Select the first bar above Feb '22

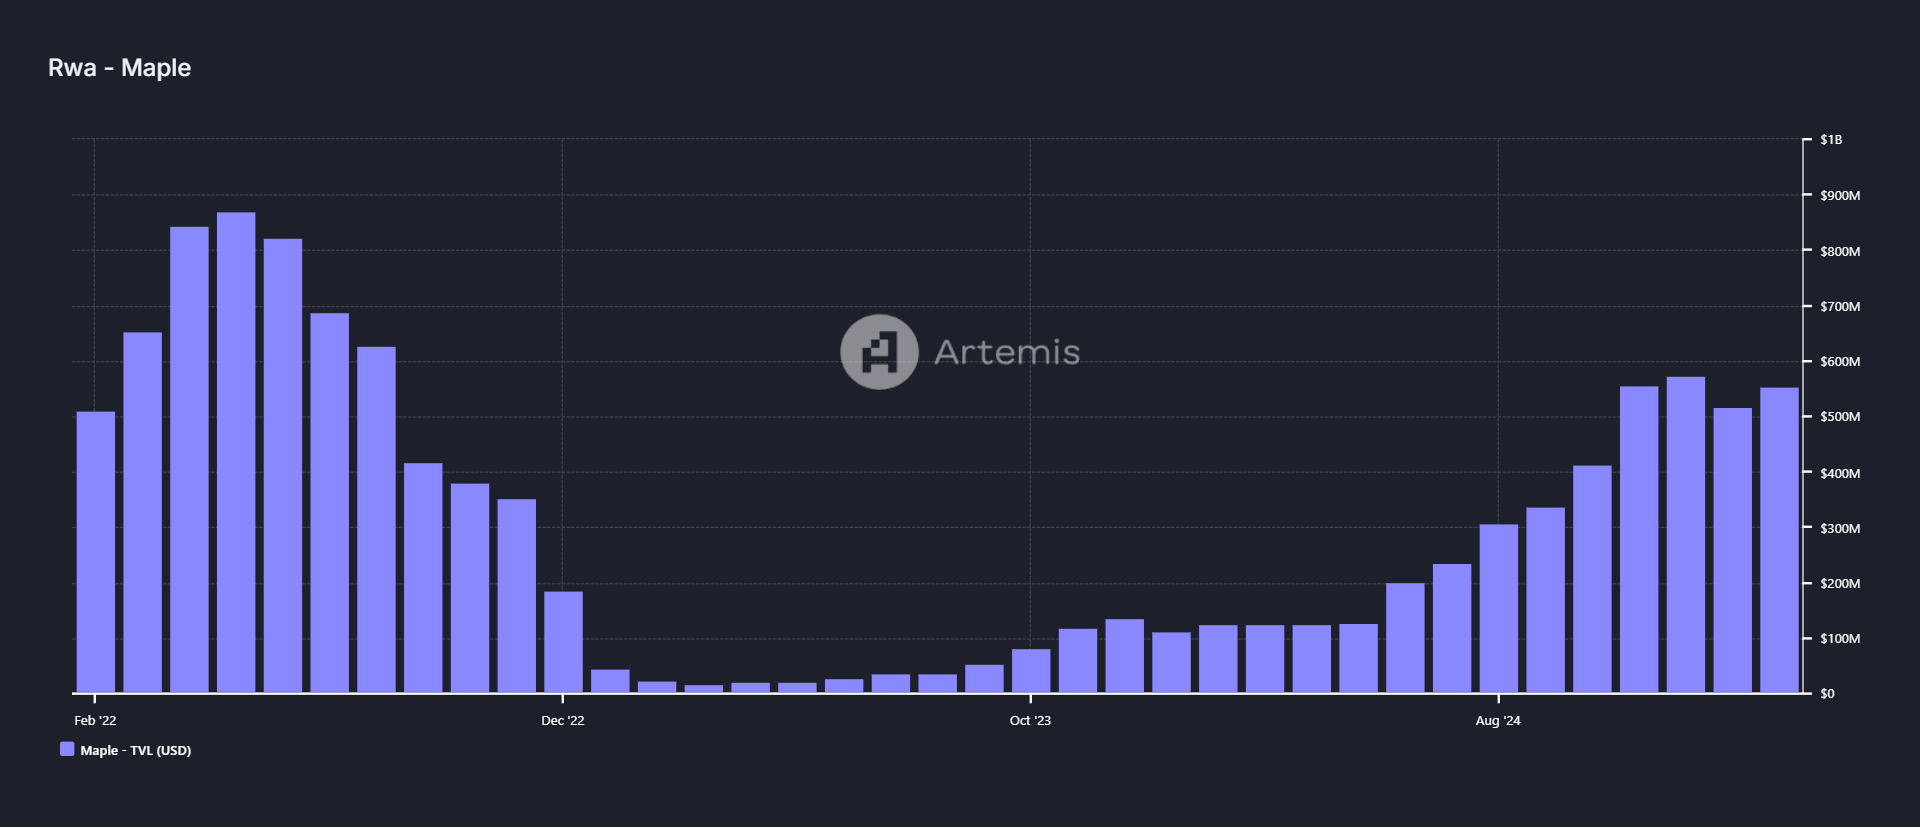click(x=96, y=552)
